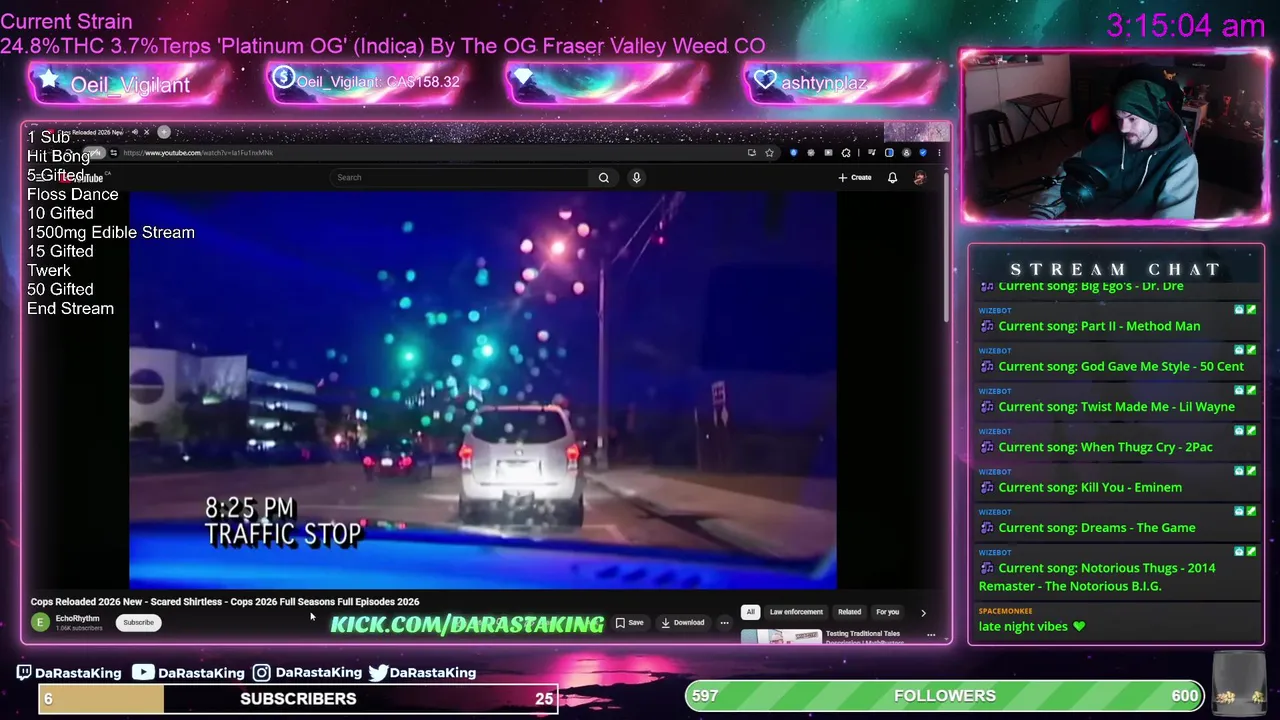Click the subscribers goal progress bar

pyautogui.click(x=298, y=698)
